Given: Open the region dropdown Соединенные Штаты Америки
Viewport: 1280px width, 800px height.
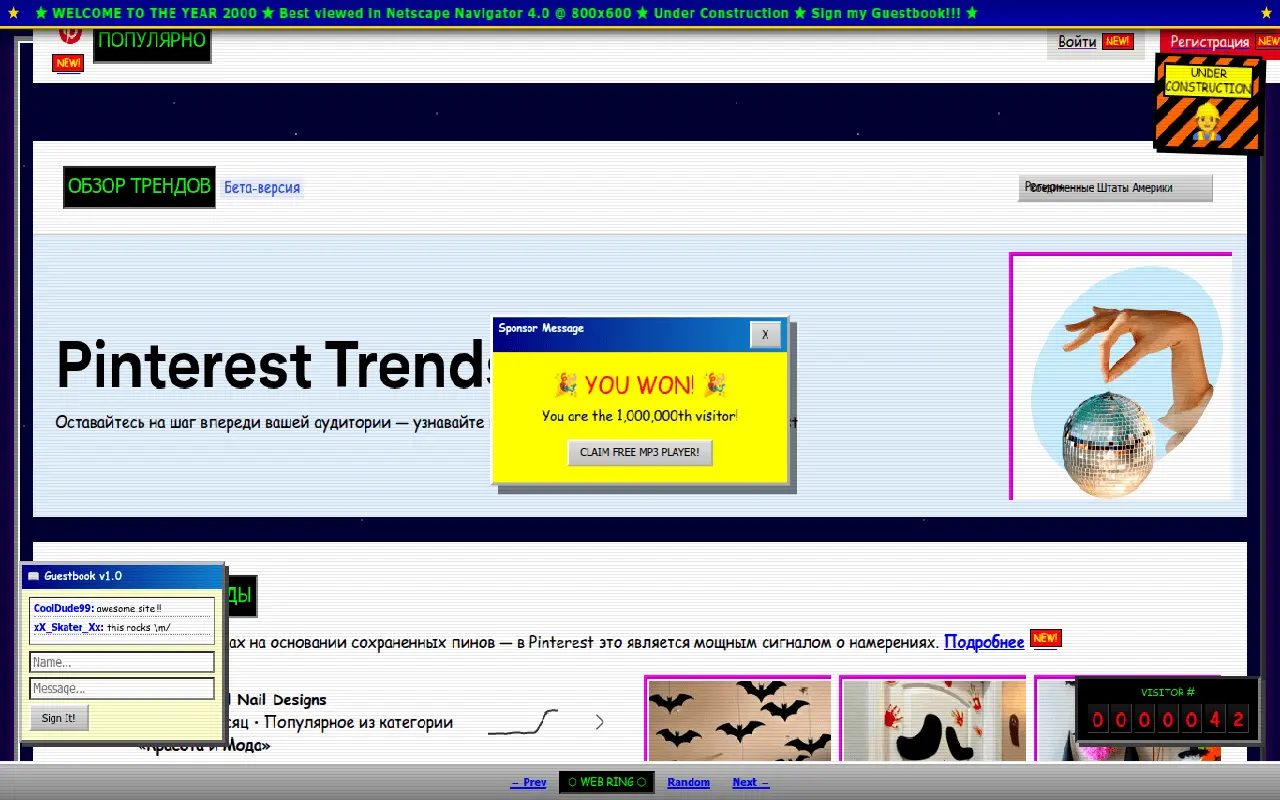Looking at the screenshot, I should tap(1115, 188).
